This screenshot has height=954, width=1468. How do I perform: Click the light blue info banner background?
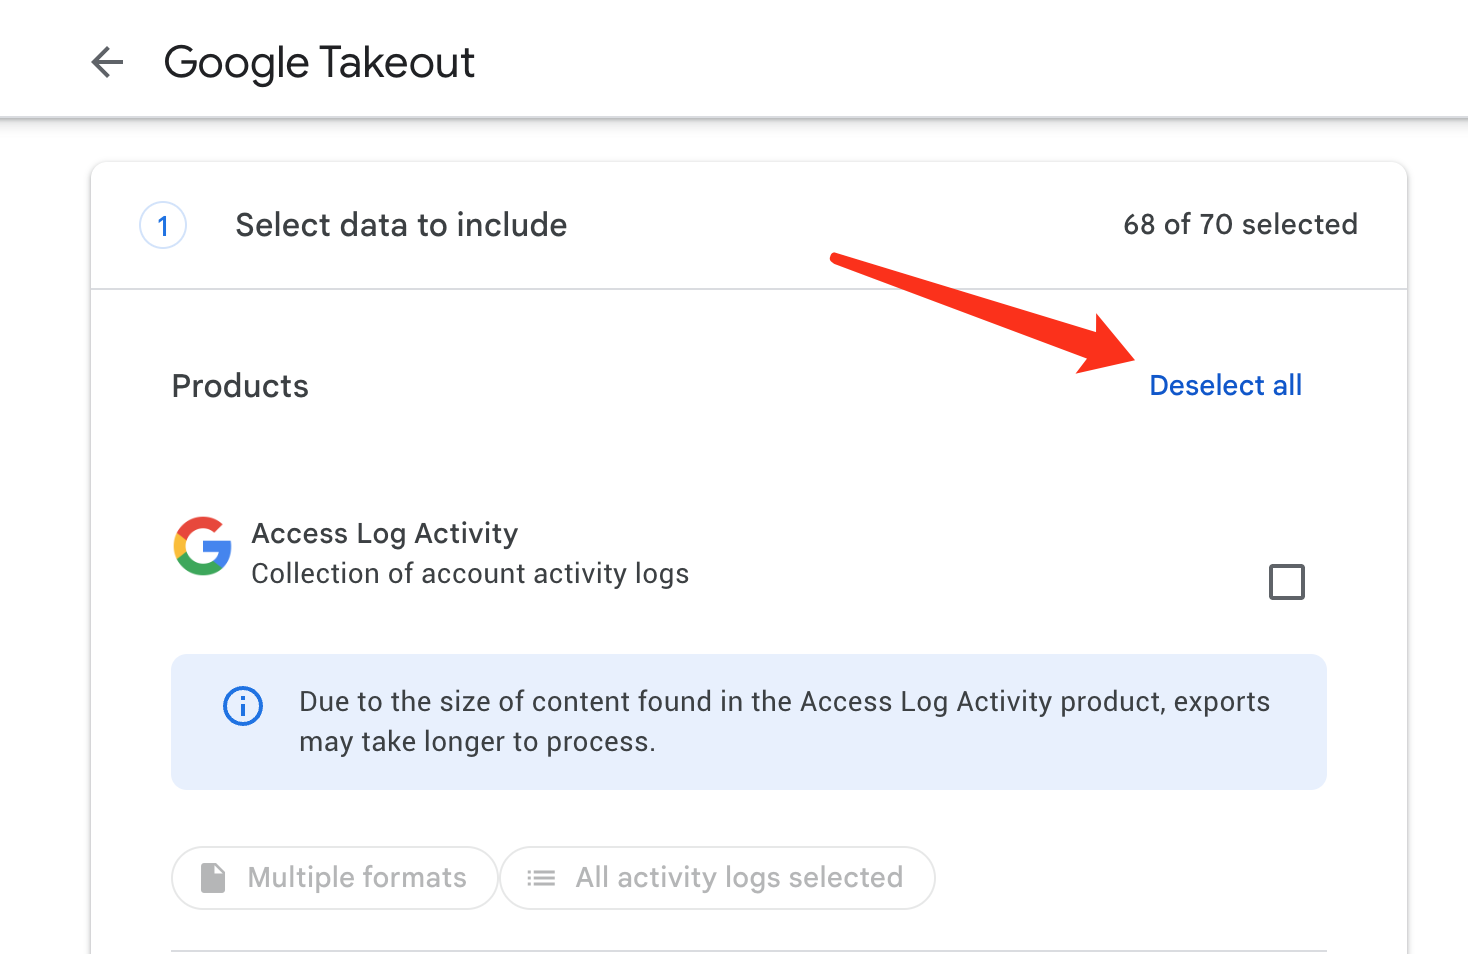pyautogui.click(x=749, y=722)
